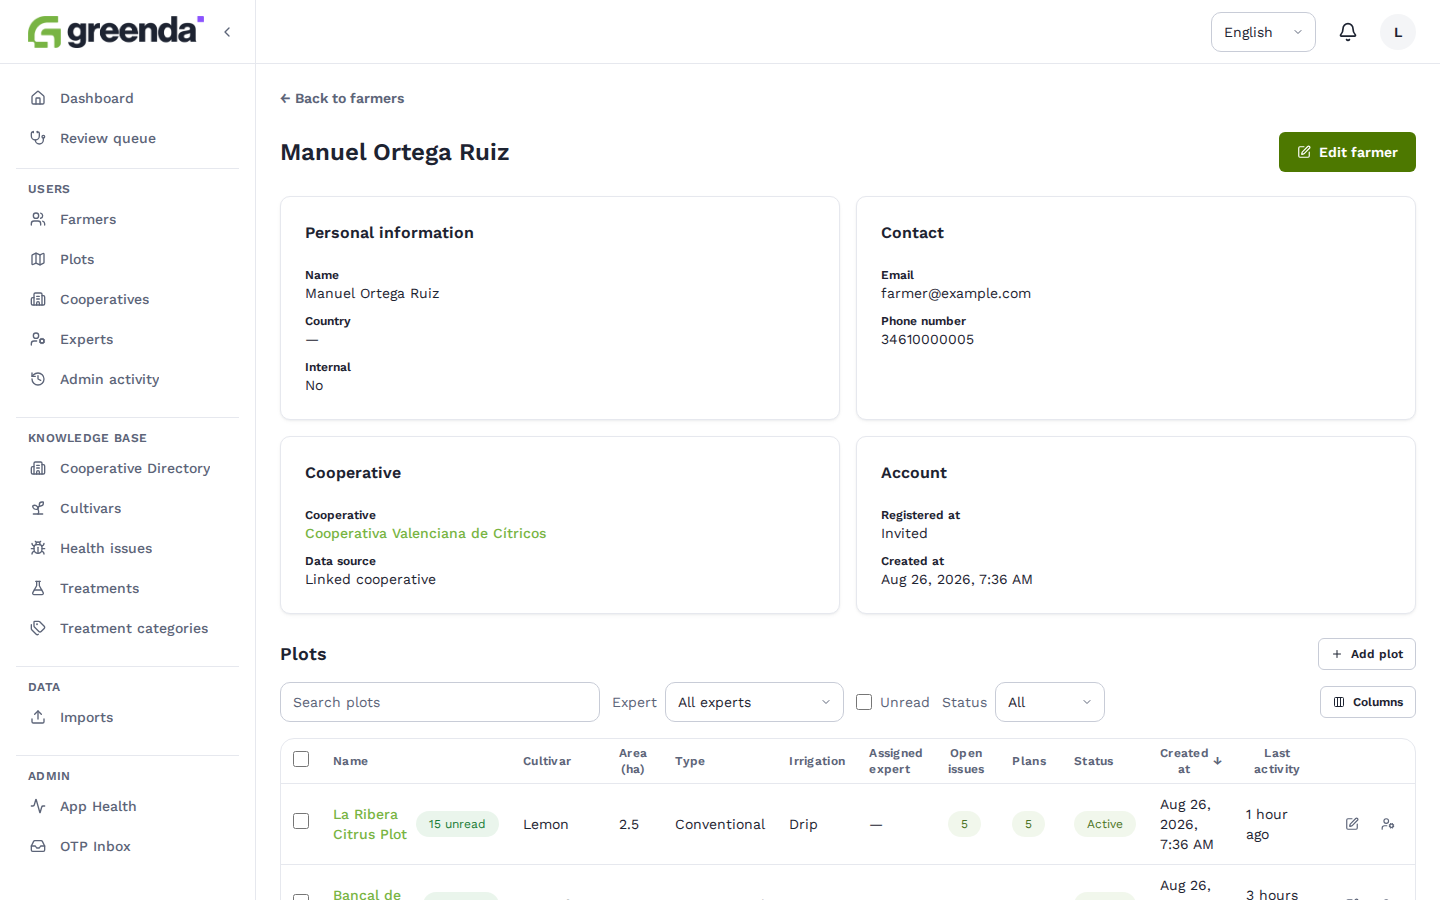1440x900 pixels.
Task: Check the La Ribera Citrus Plot row
Action: point(301,821)
